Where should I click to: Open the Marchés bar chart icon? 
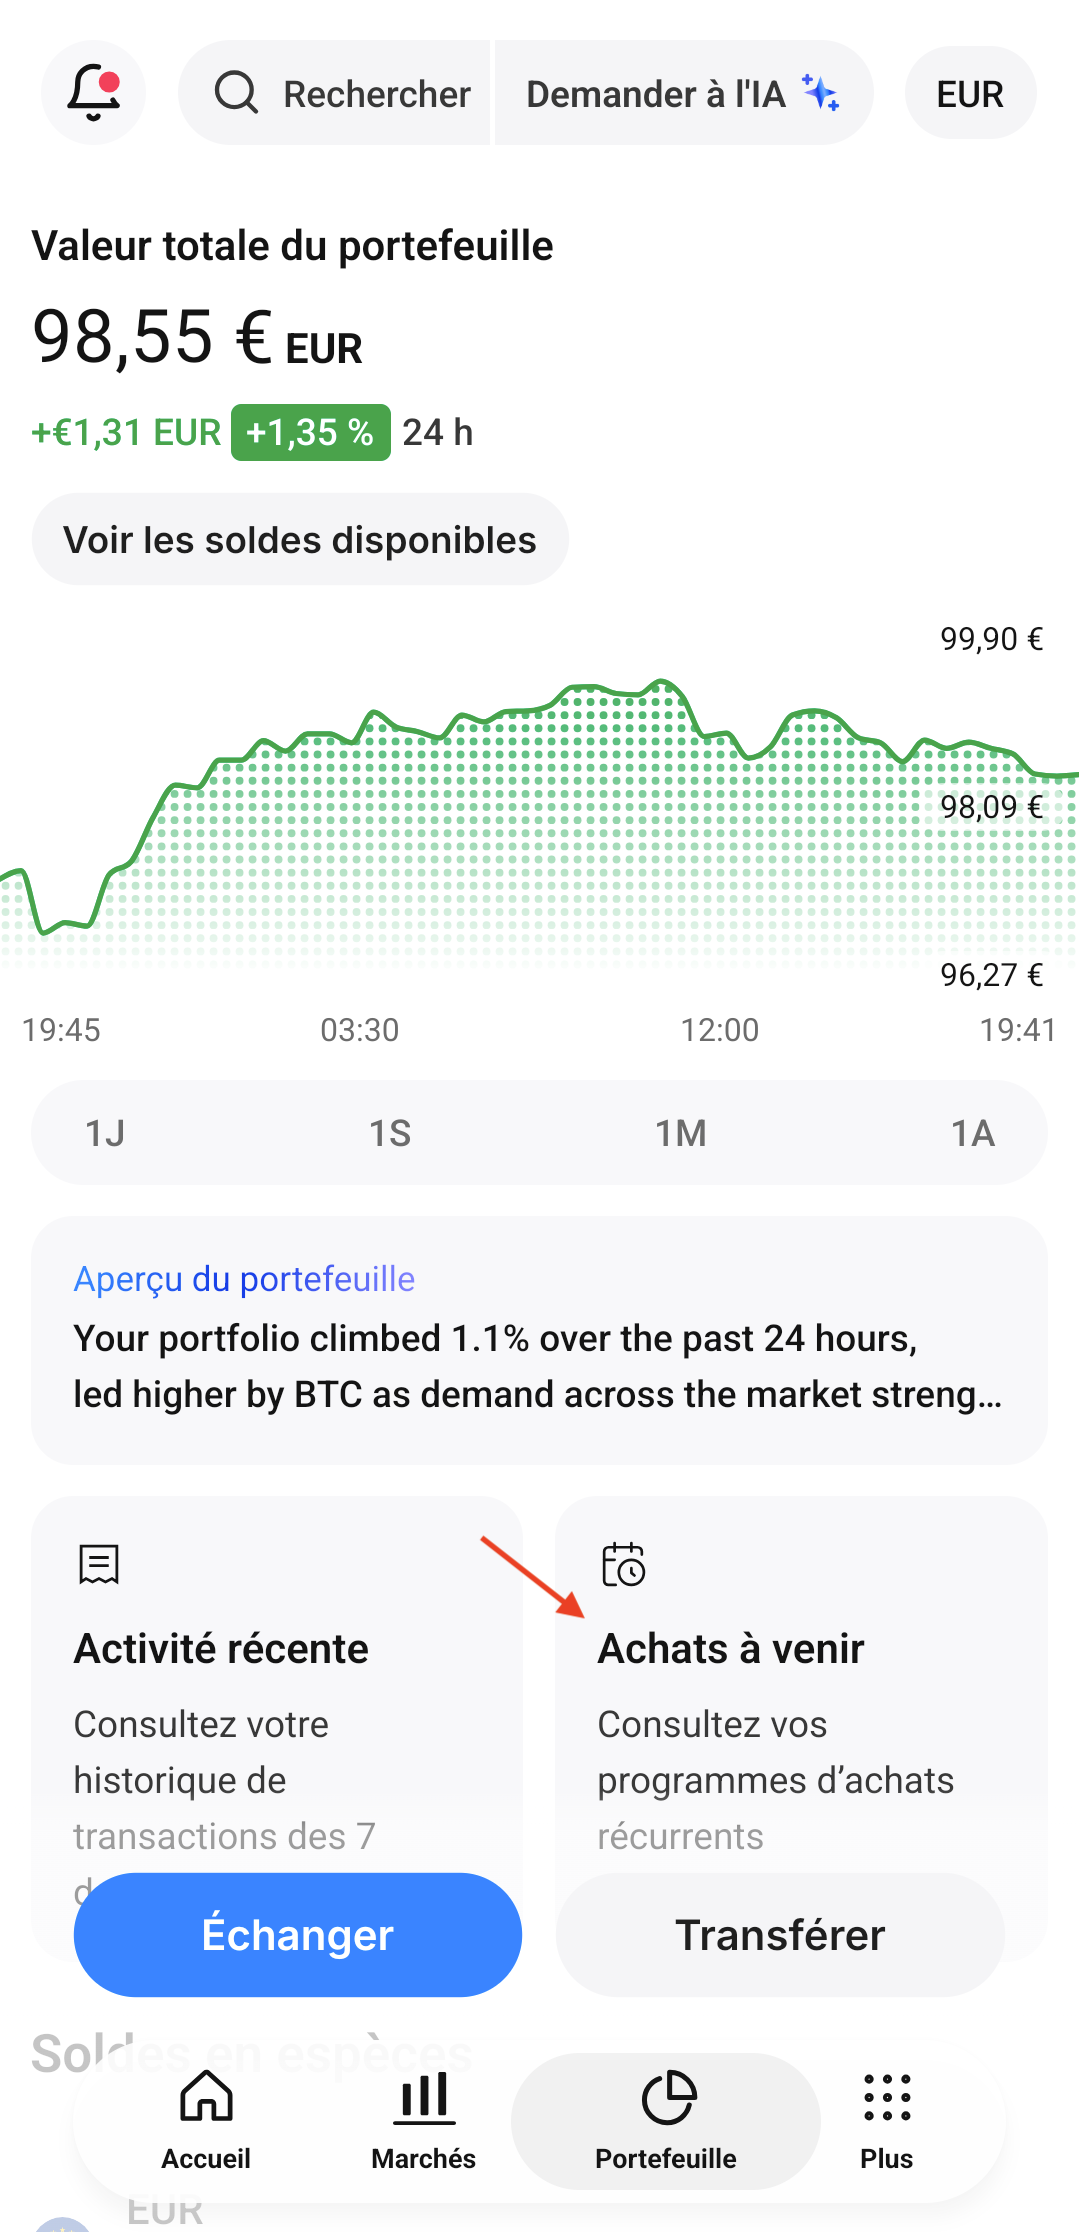pyautogui.click(x=424, y=2096)
